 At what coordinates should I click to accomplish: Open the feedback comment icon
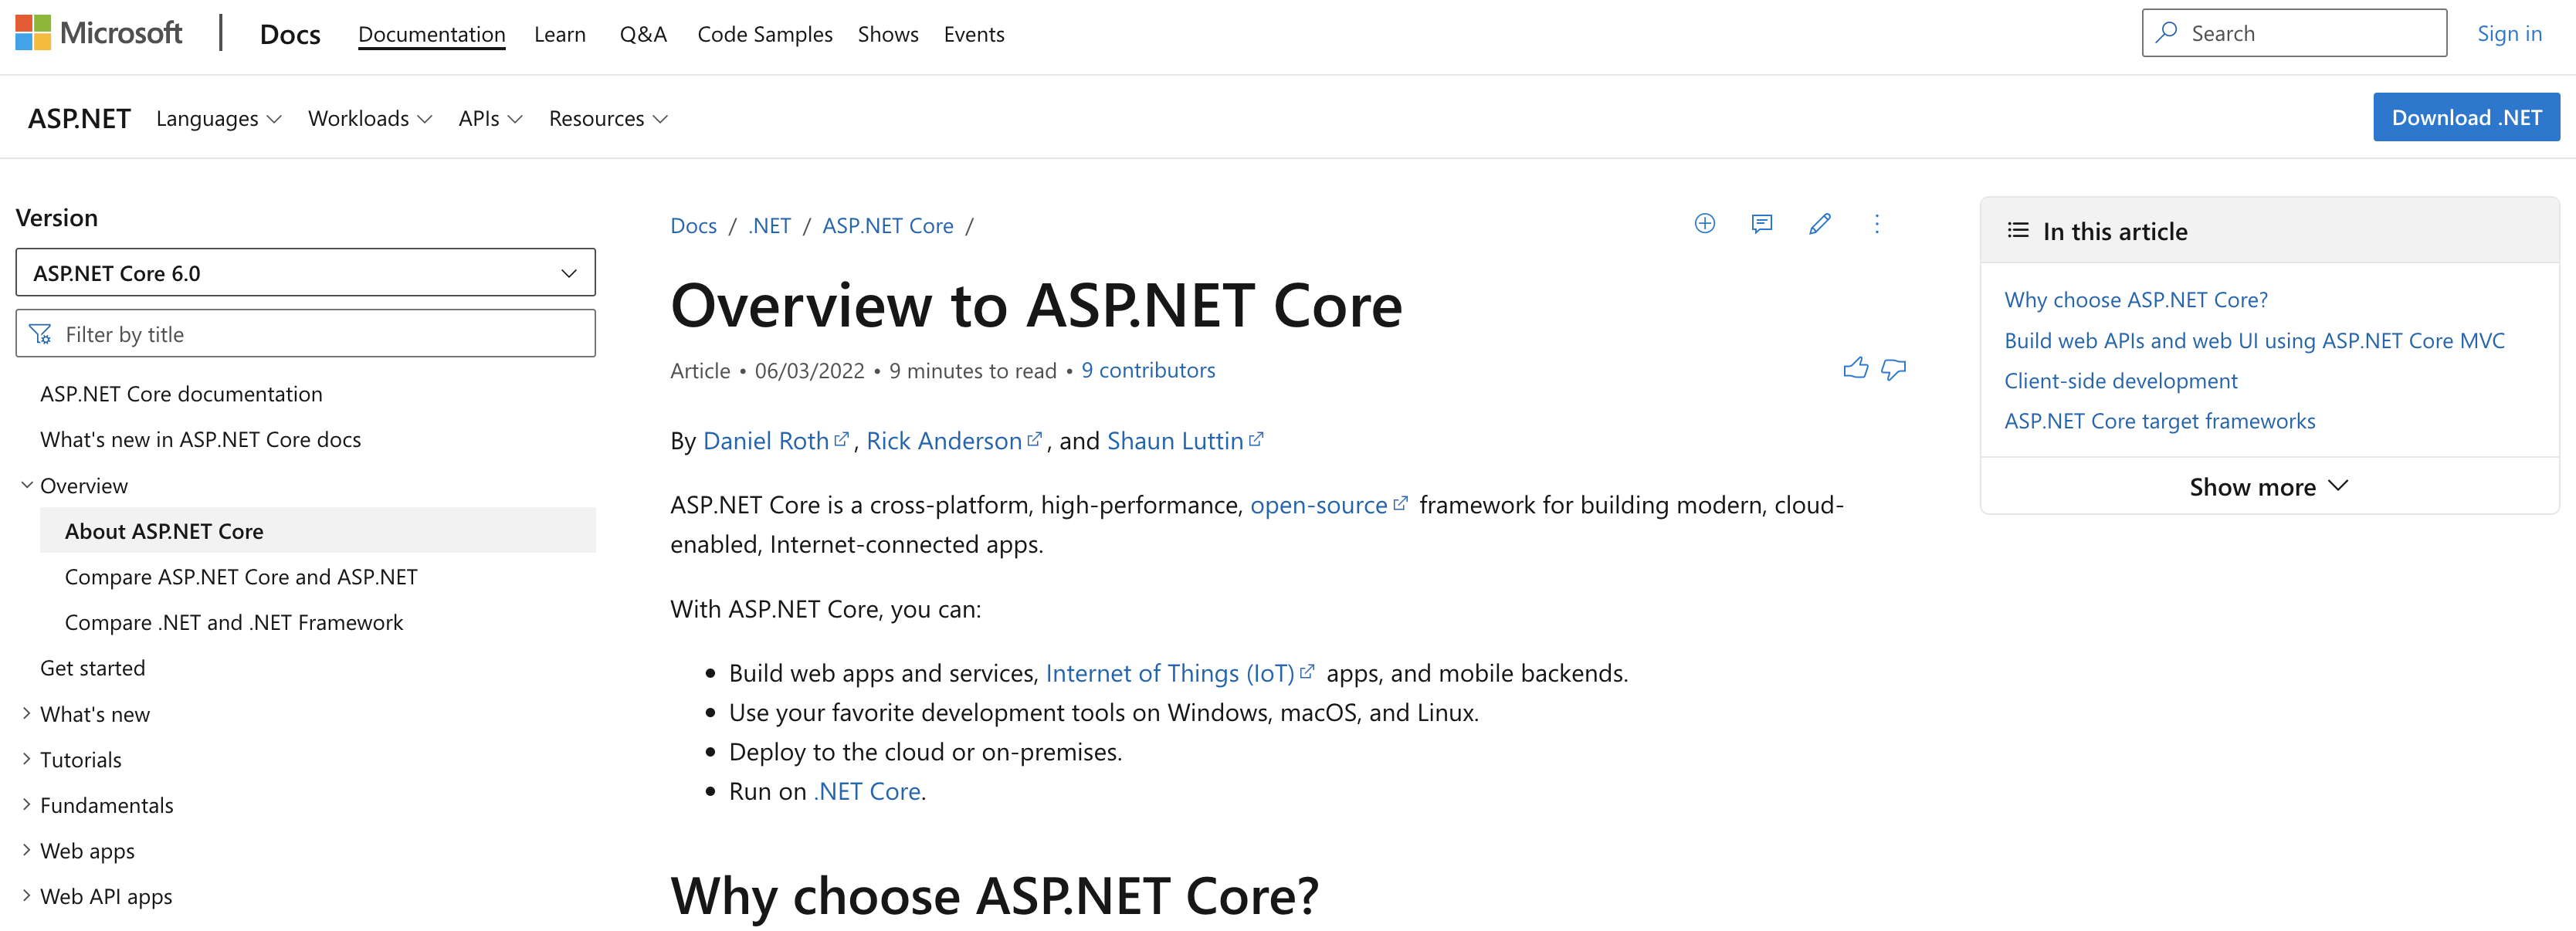[1762, 224]
